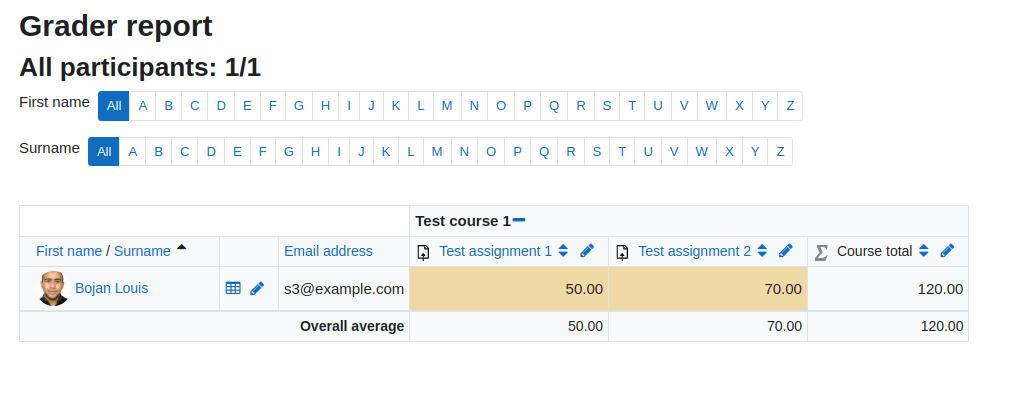
Task: Edit Test assignment 2 with its pencil icon
Action: pos(785,251)
